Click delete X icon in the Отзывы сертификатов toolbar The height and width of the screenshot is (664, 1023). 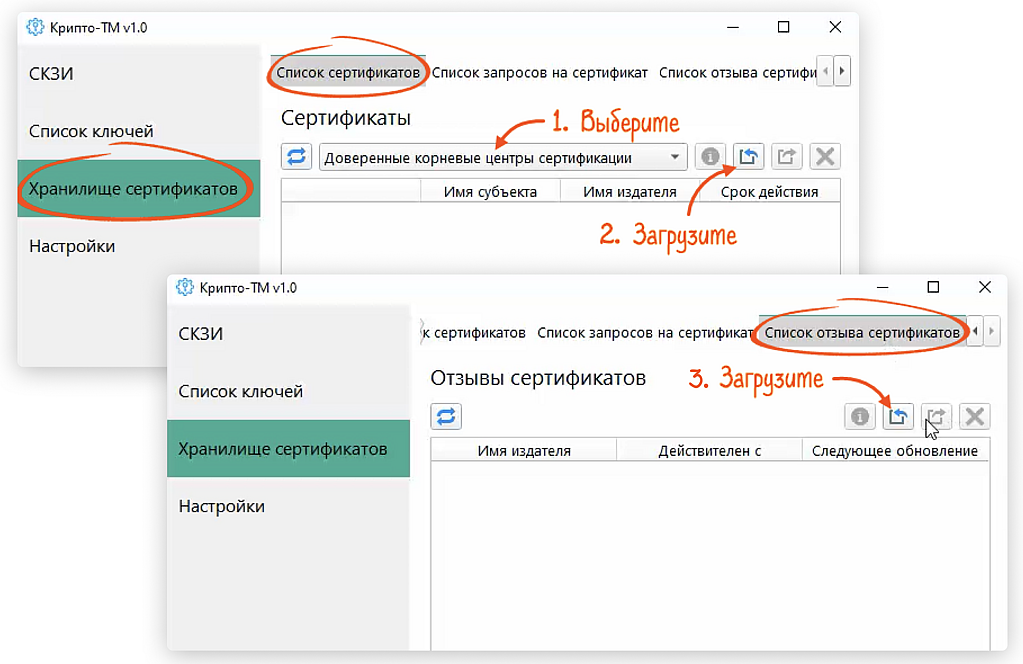[974, 417]
